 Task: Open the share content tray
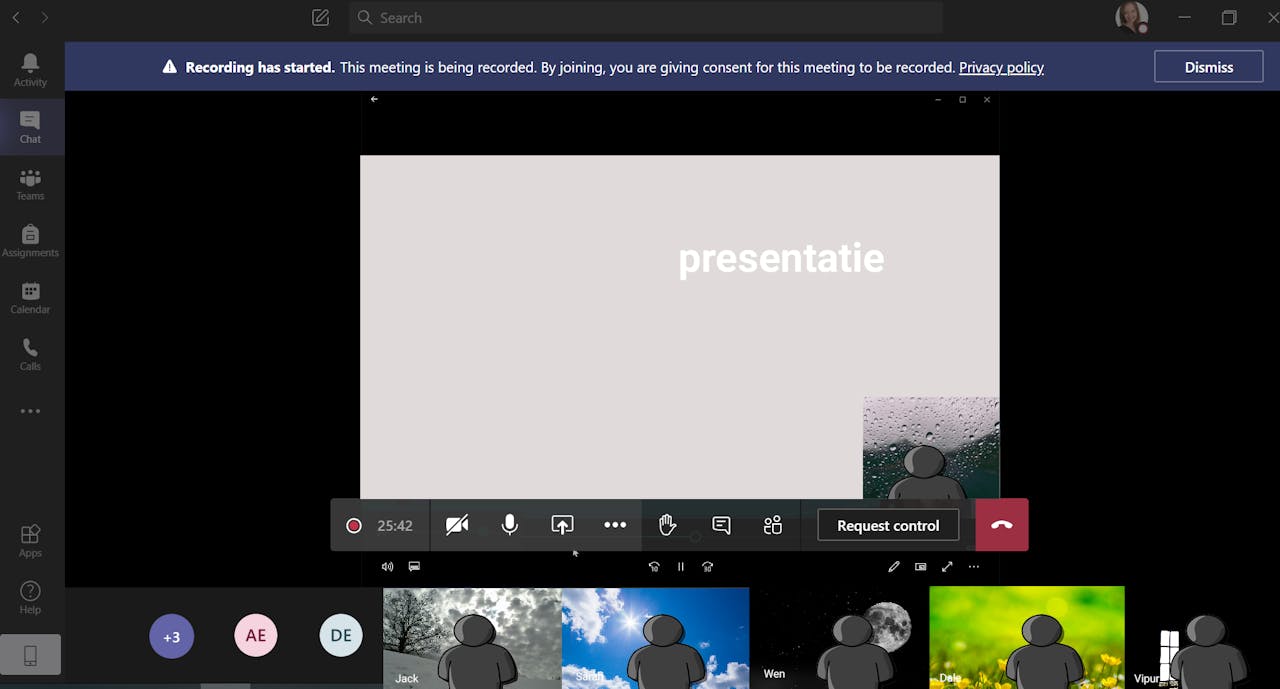click(x=562, y=525)
